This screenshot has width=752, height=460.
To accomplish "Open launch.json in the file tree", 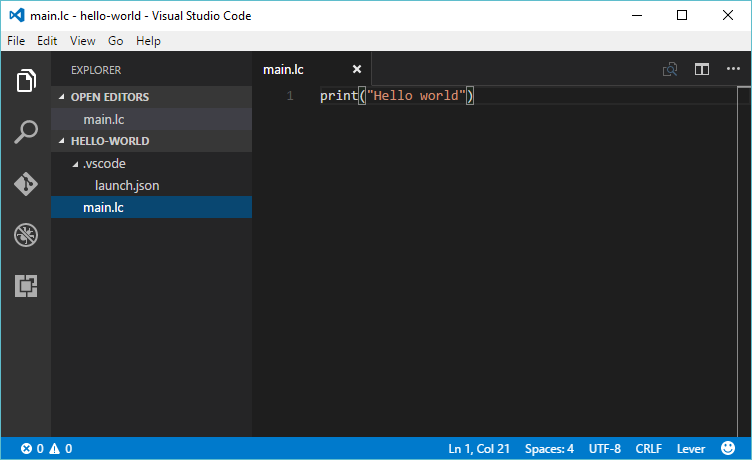I will (x=127, y=185).
